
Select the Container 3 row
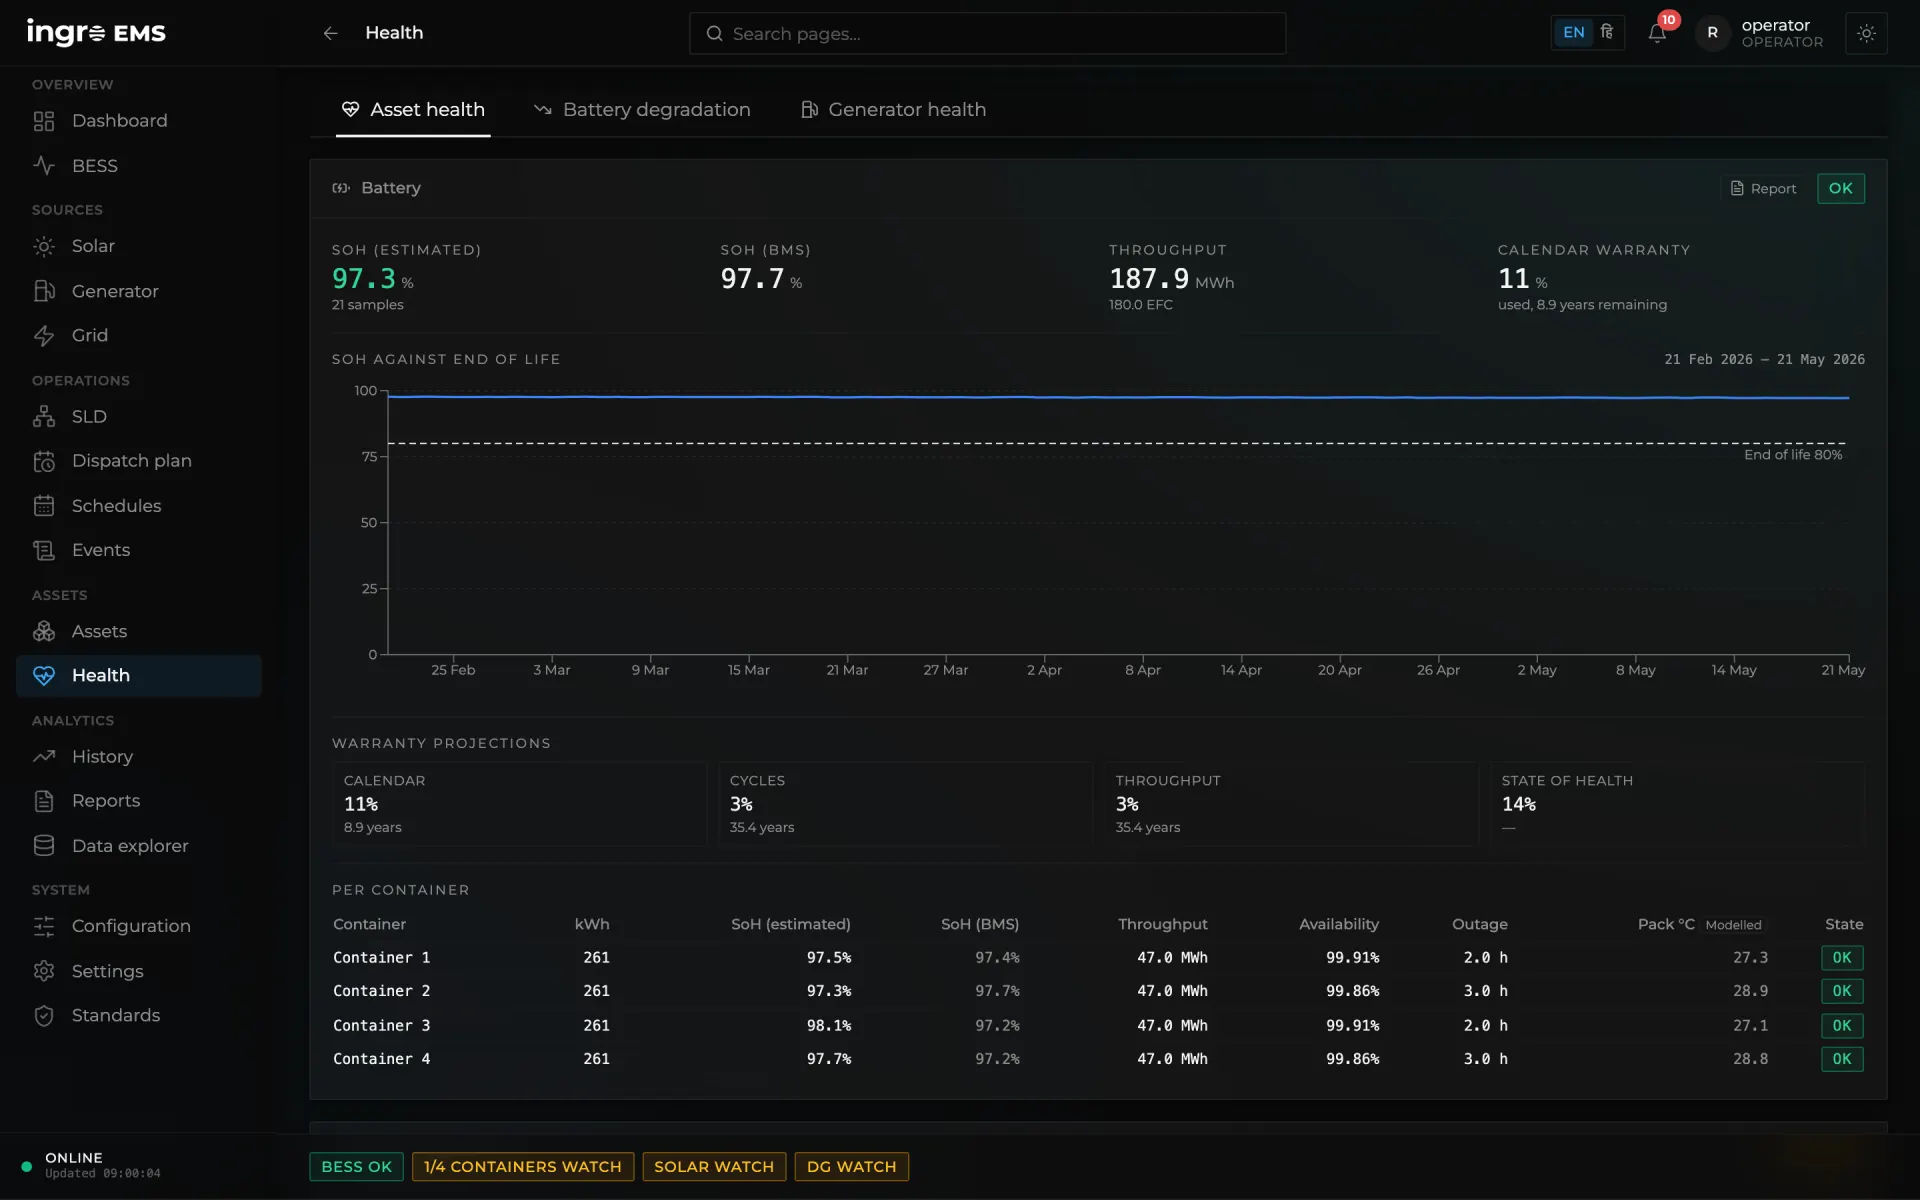point(1098,1026)
